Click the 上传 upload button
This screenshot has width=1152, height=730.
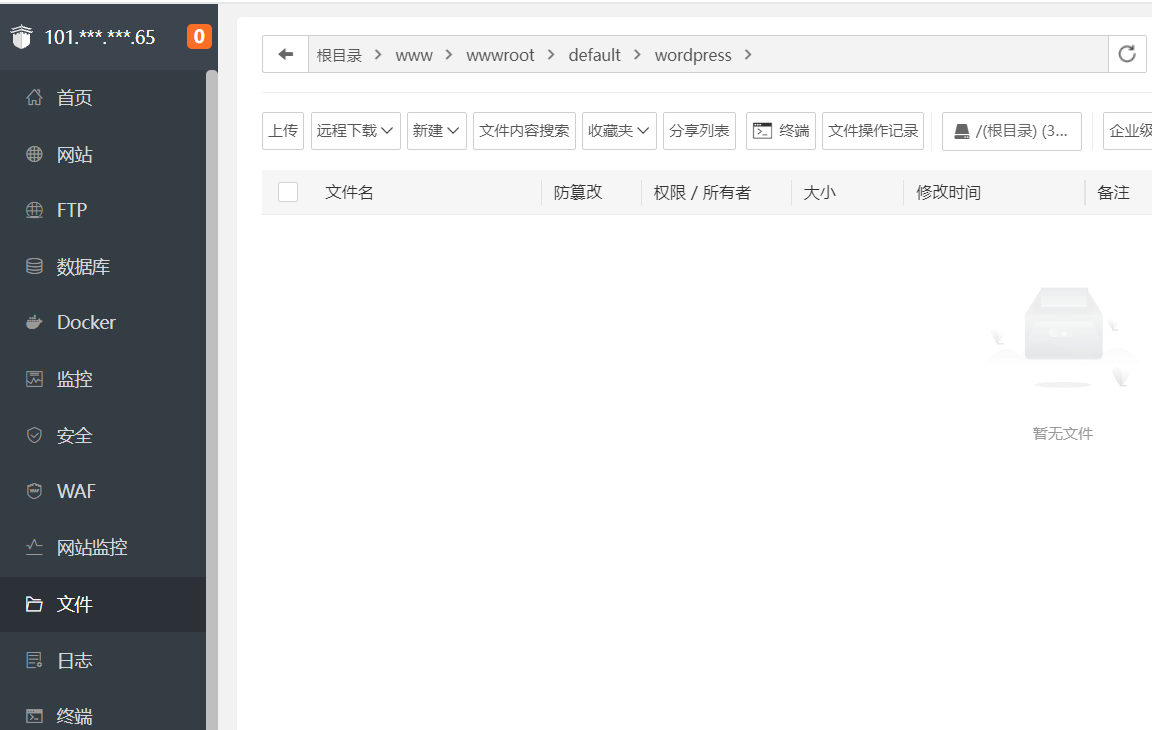(x=283, y=131)
